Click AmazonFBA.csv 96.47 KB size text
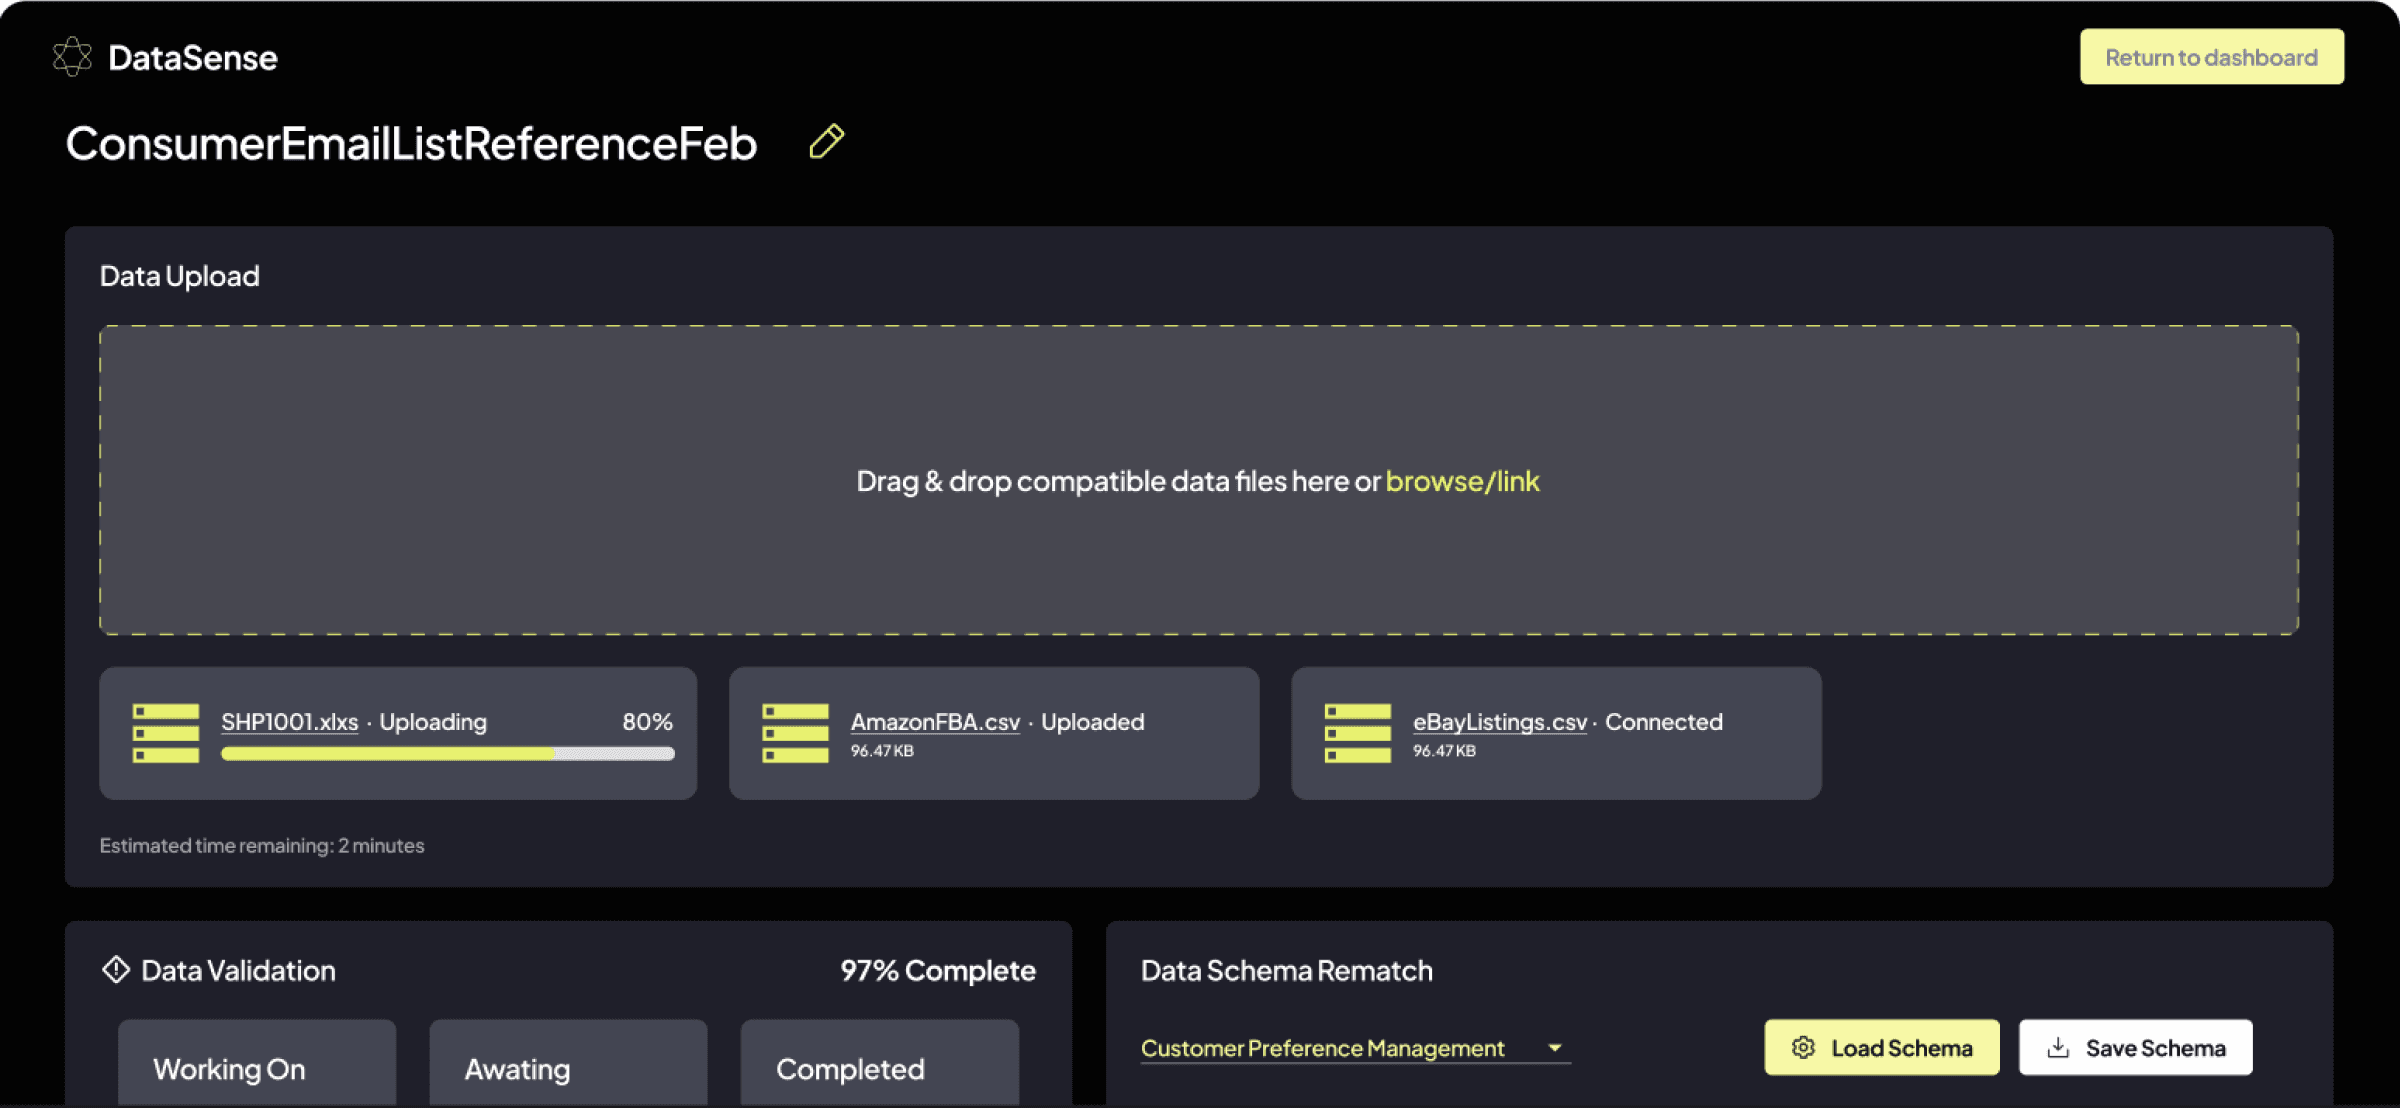This screenshot has height=1108, width=2400. (882, 751)
